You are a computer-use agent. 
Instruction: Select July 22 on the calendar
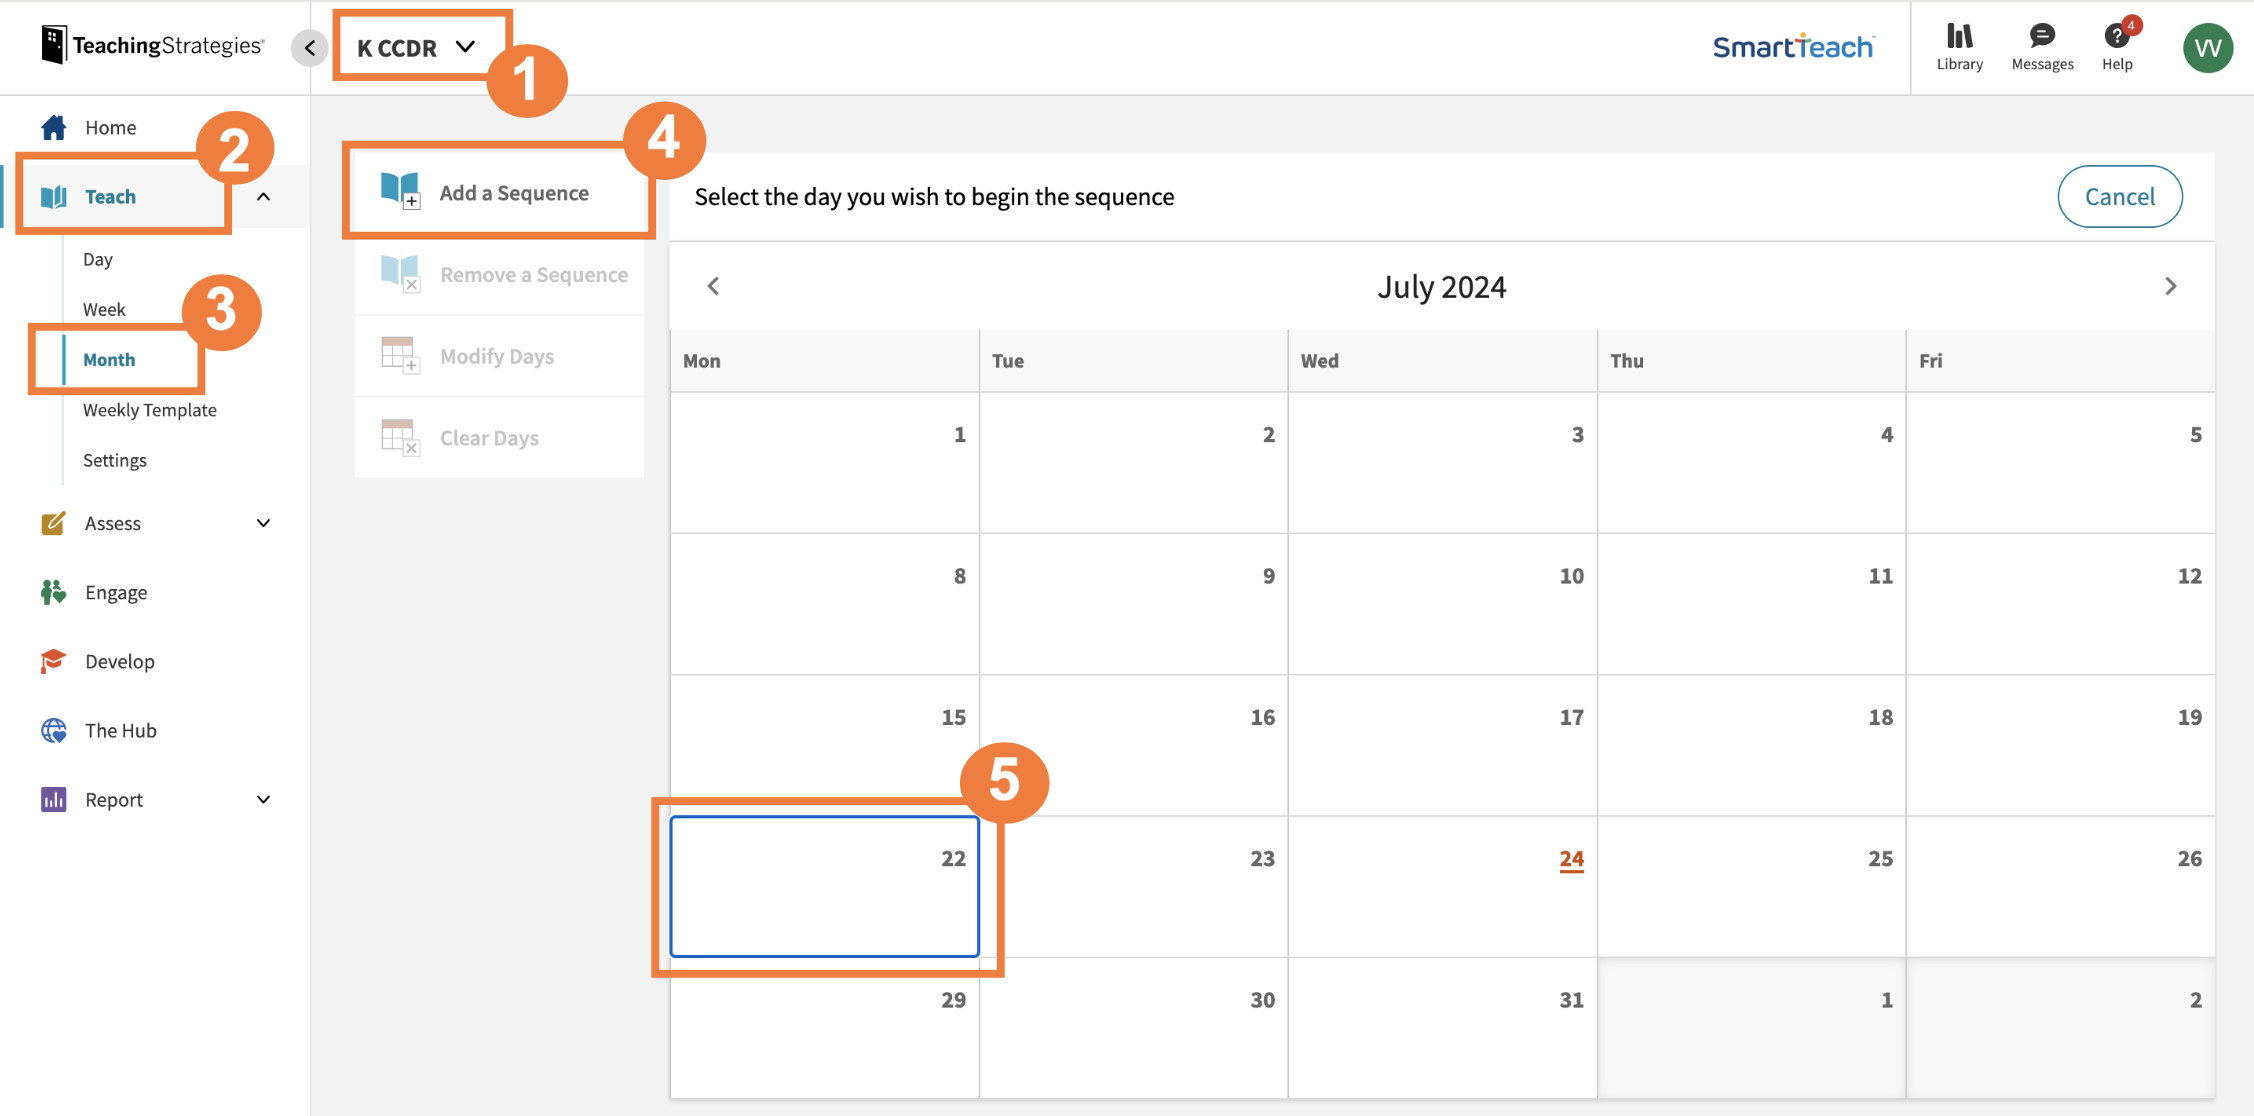[x=824, y=886]
